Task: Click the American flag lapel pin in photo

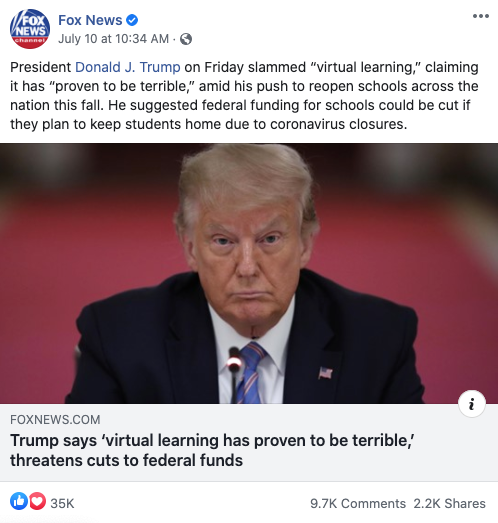Action: coord(326,373)
